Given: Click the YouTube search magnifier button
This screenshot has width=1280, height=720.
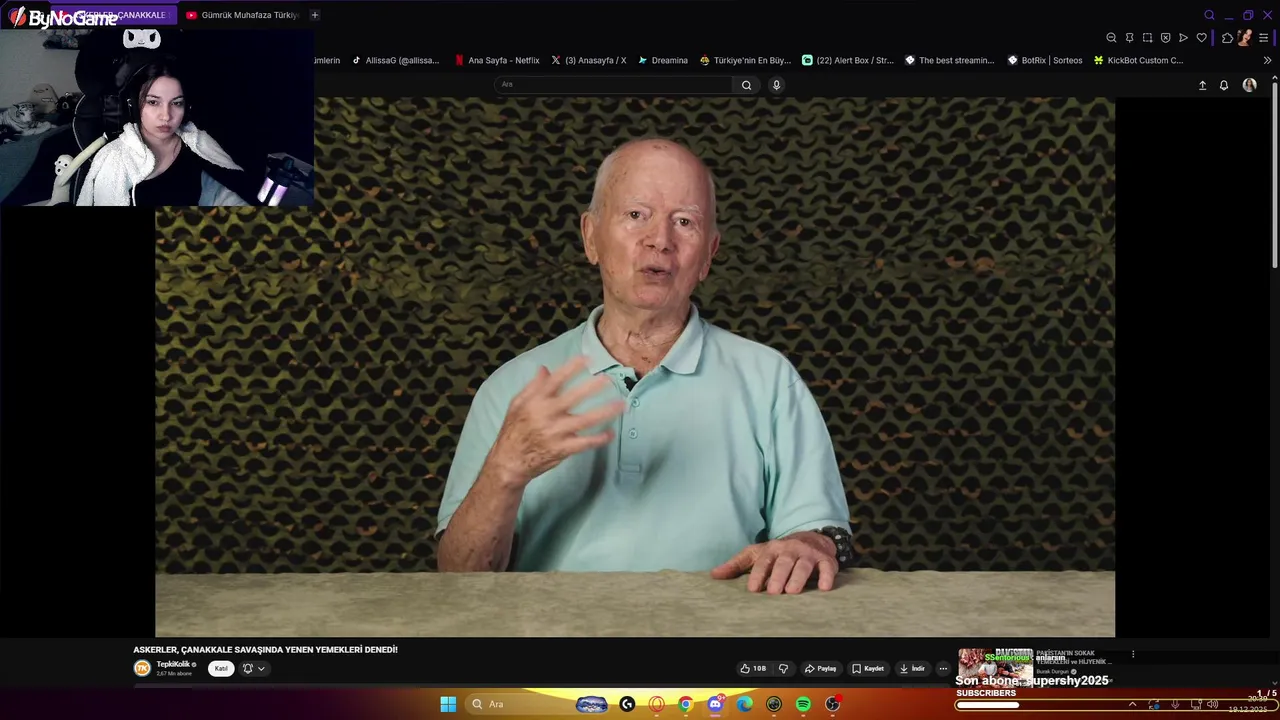Looking at the screenshot, I should (746, 85).
